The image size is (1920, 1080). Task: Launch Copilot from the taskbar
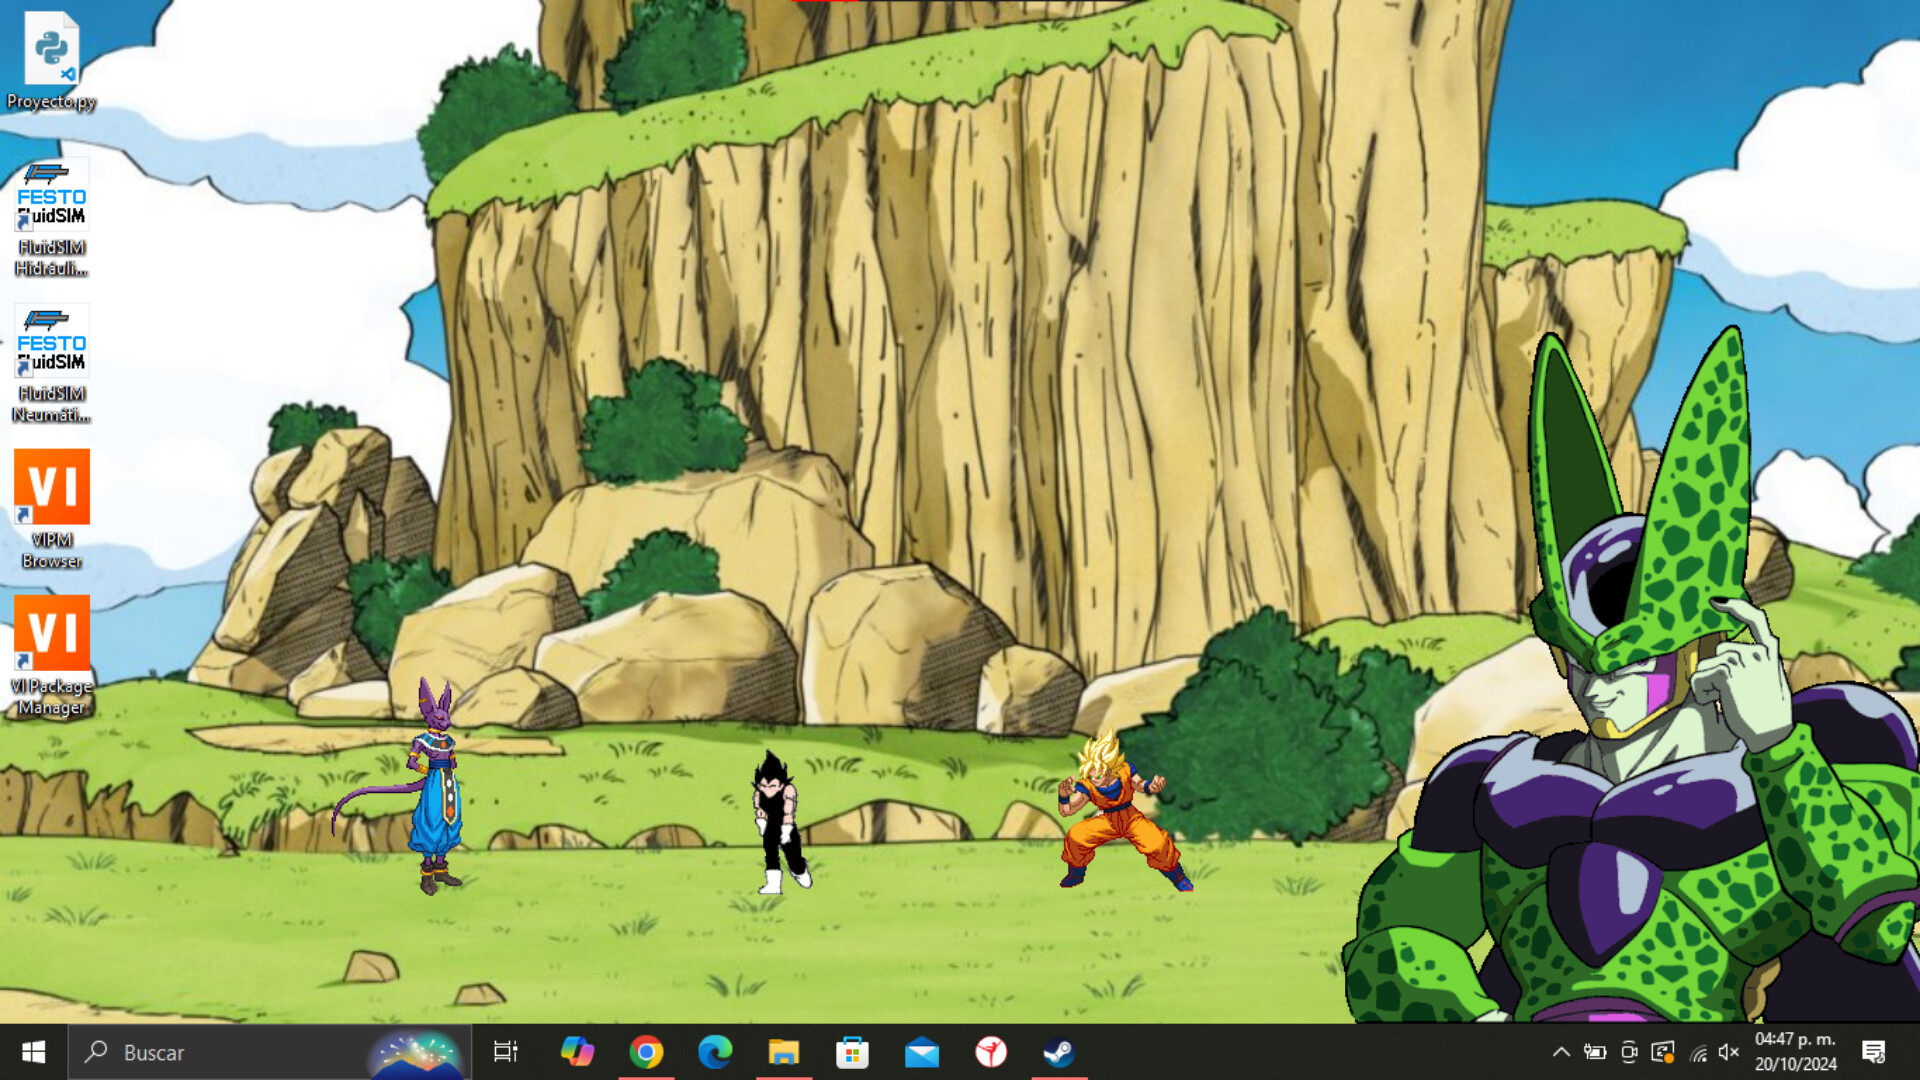pos(579,1052)
